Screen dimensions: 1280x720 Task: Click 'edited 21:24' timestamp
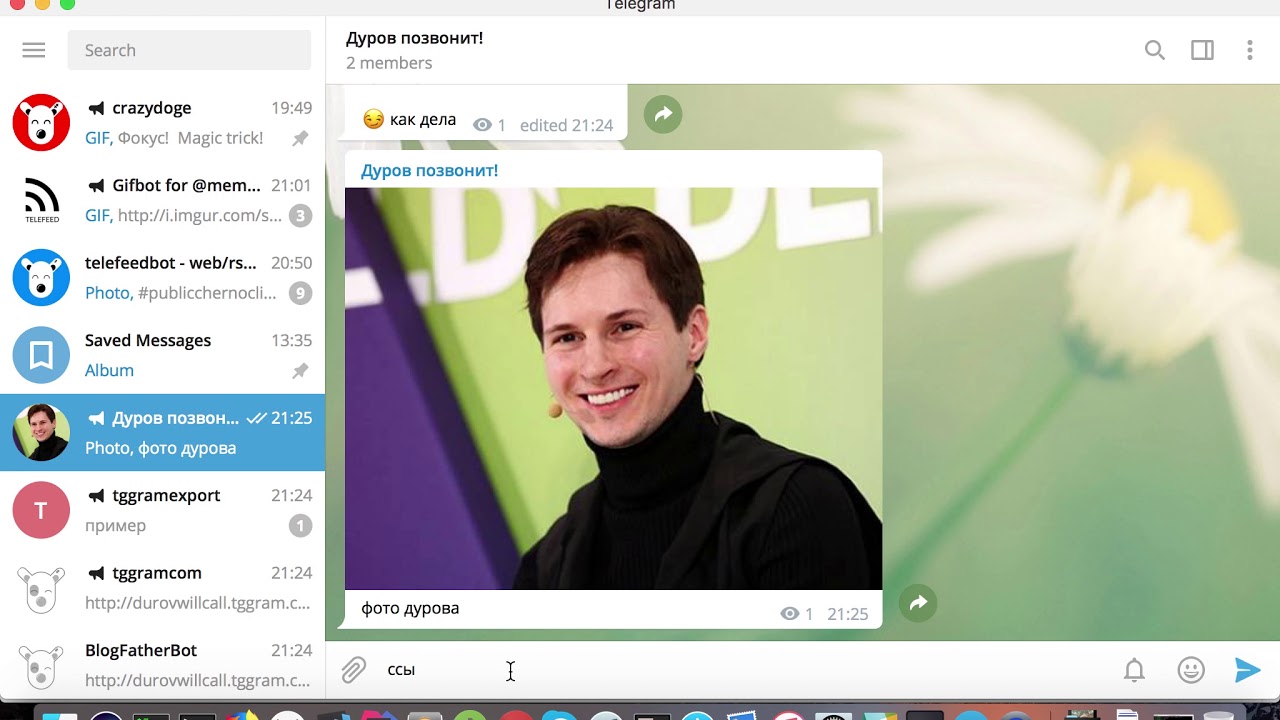click(x=566, y=125)
